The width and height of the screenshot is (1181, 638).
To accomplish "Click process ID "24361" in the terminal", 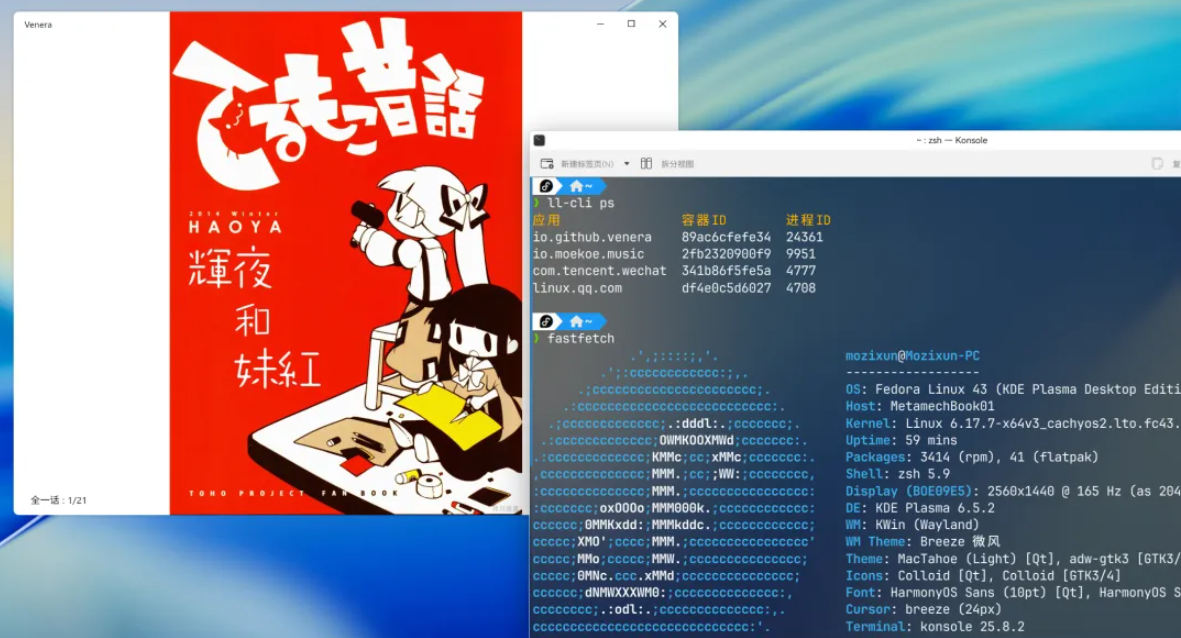I will [x=804, y=237].
